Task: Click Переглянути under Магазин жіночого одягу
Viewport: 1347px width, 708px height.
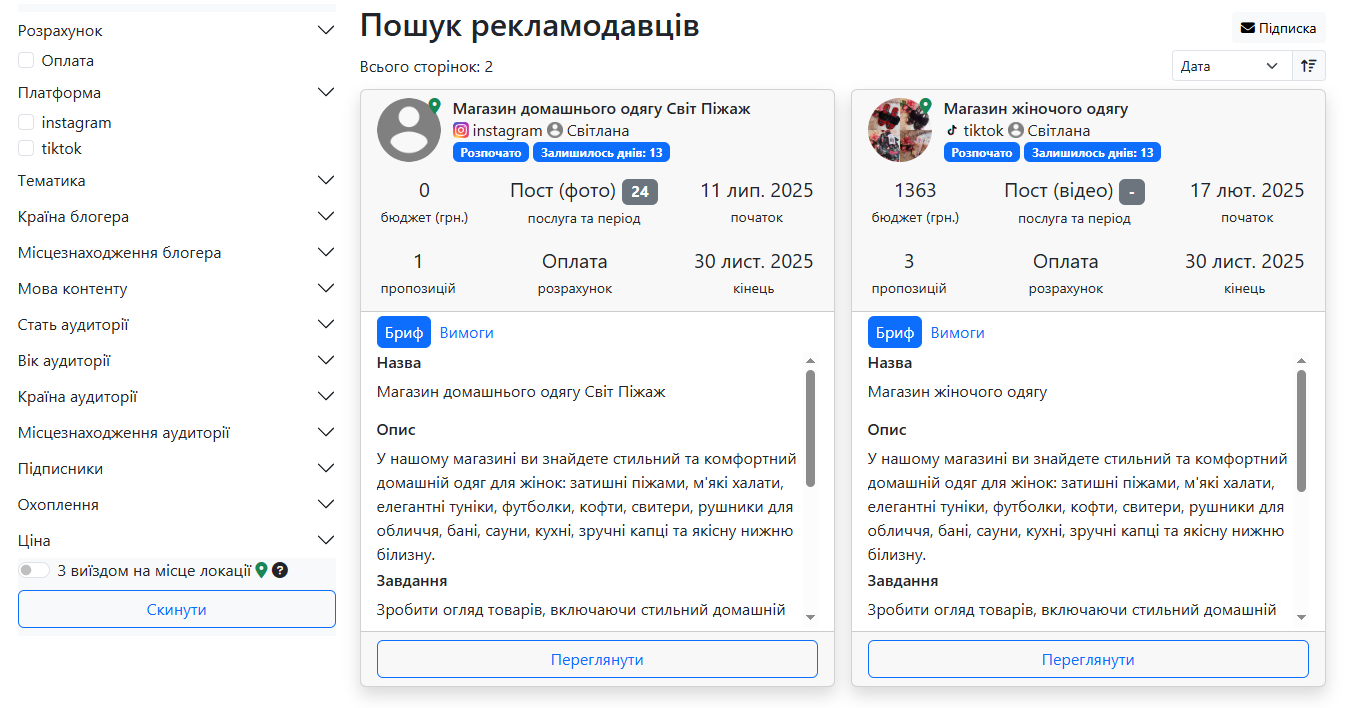Action: pyautogui.click(x=1088, y=660)
